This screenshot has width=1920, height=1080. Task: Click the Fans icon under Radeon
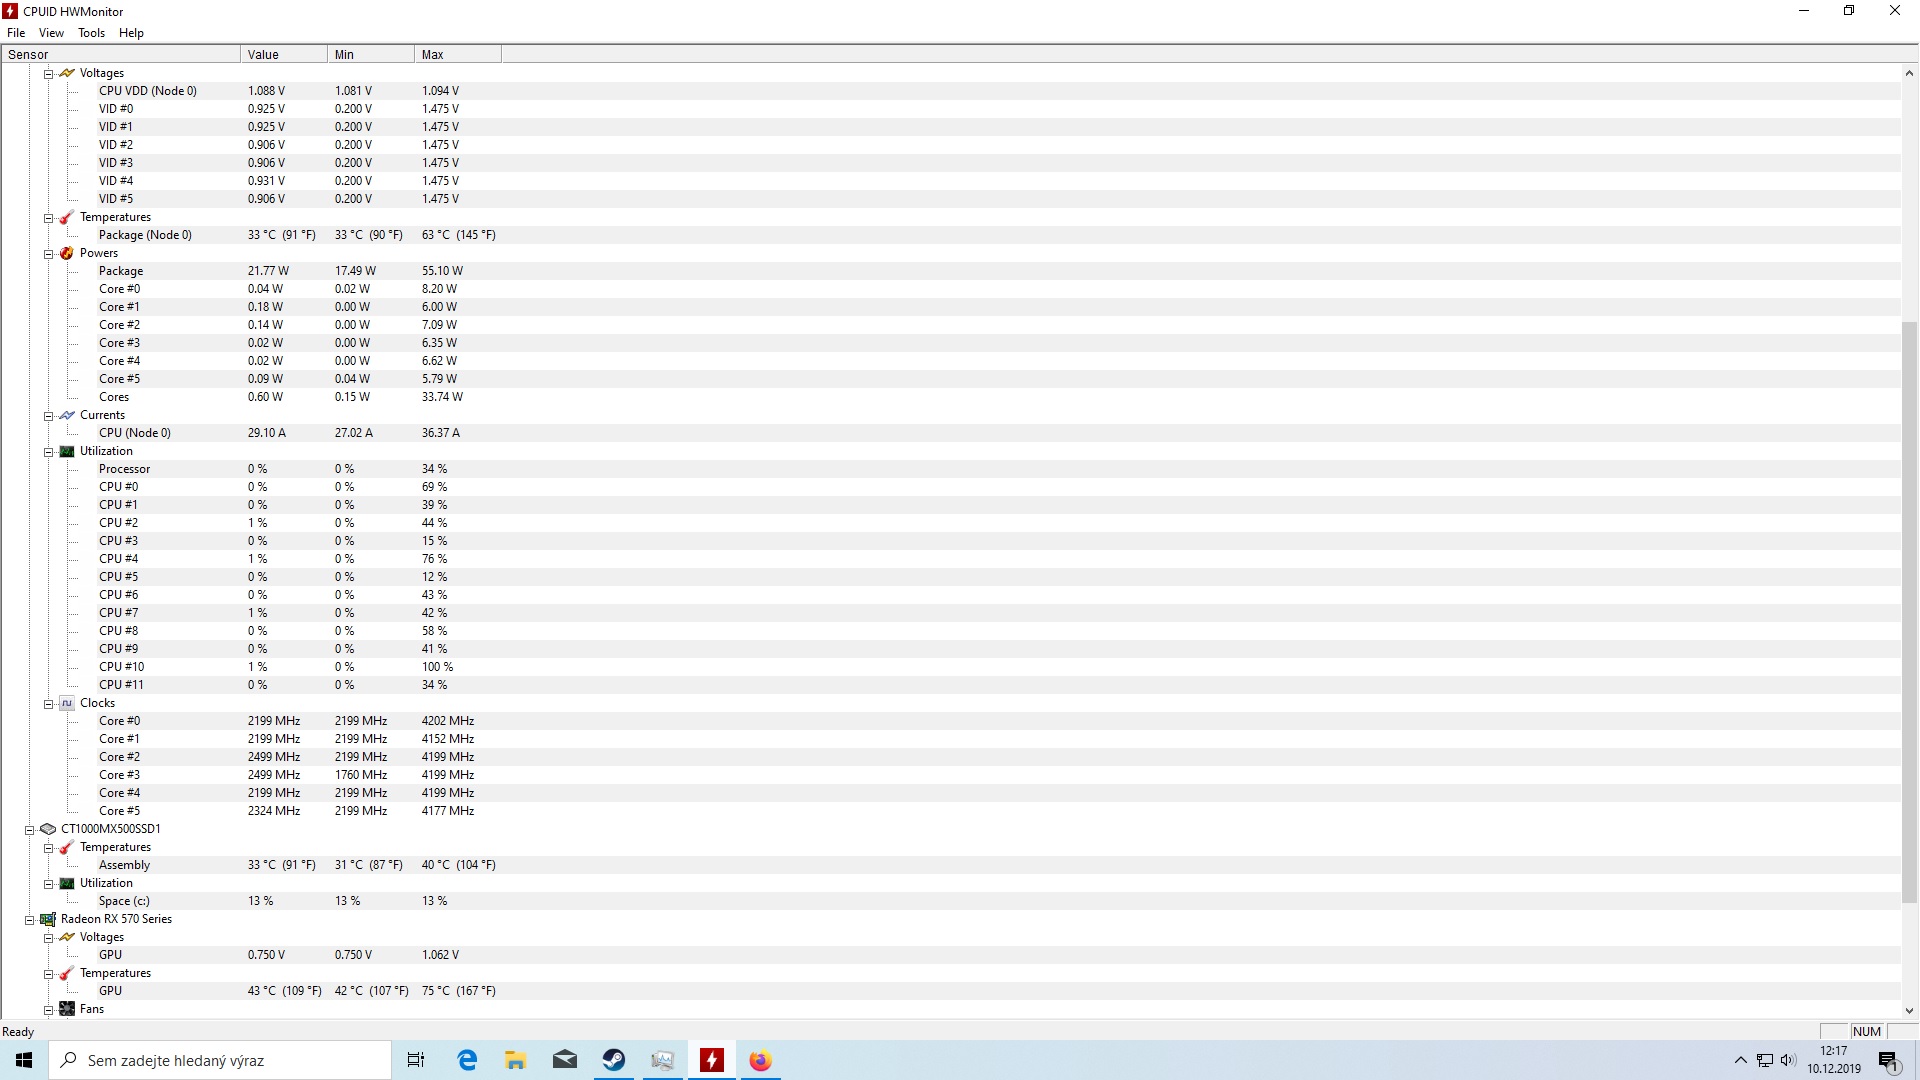[x=67, y=1009]
